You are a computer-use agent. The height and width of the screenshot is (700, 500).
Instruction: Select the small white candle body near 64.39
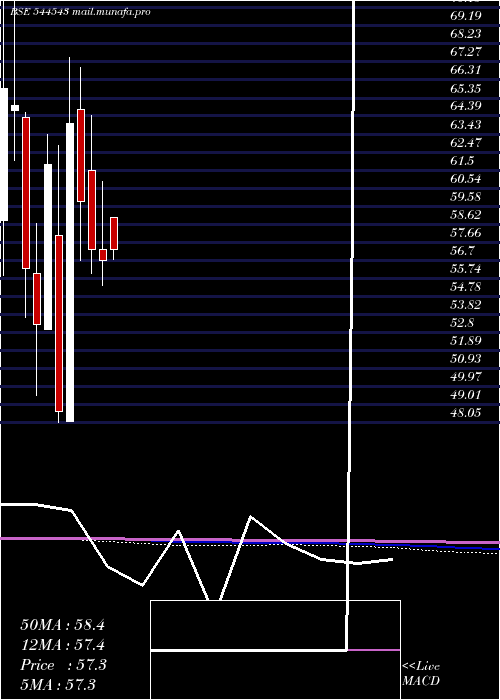(15, 108)
